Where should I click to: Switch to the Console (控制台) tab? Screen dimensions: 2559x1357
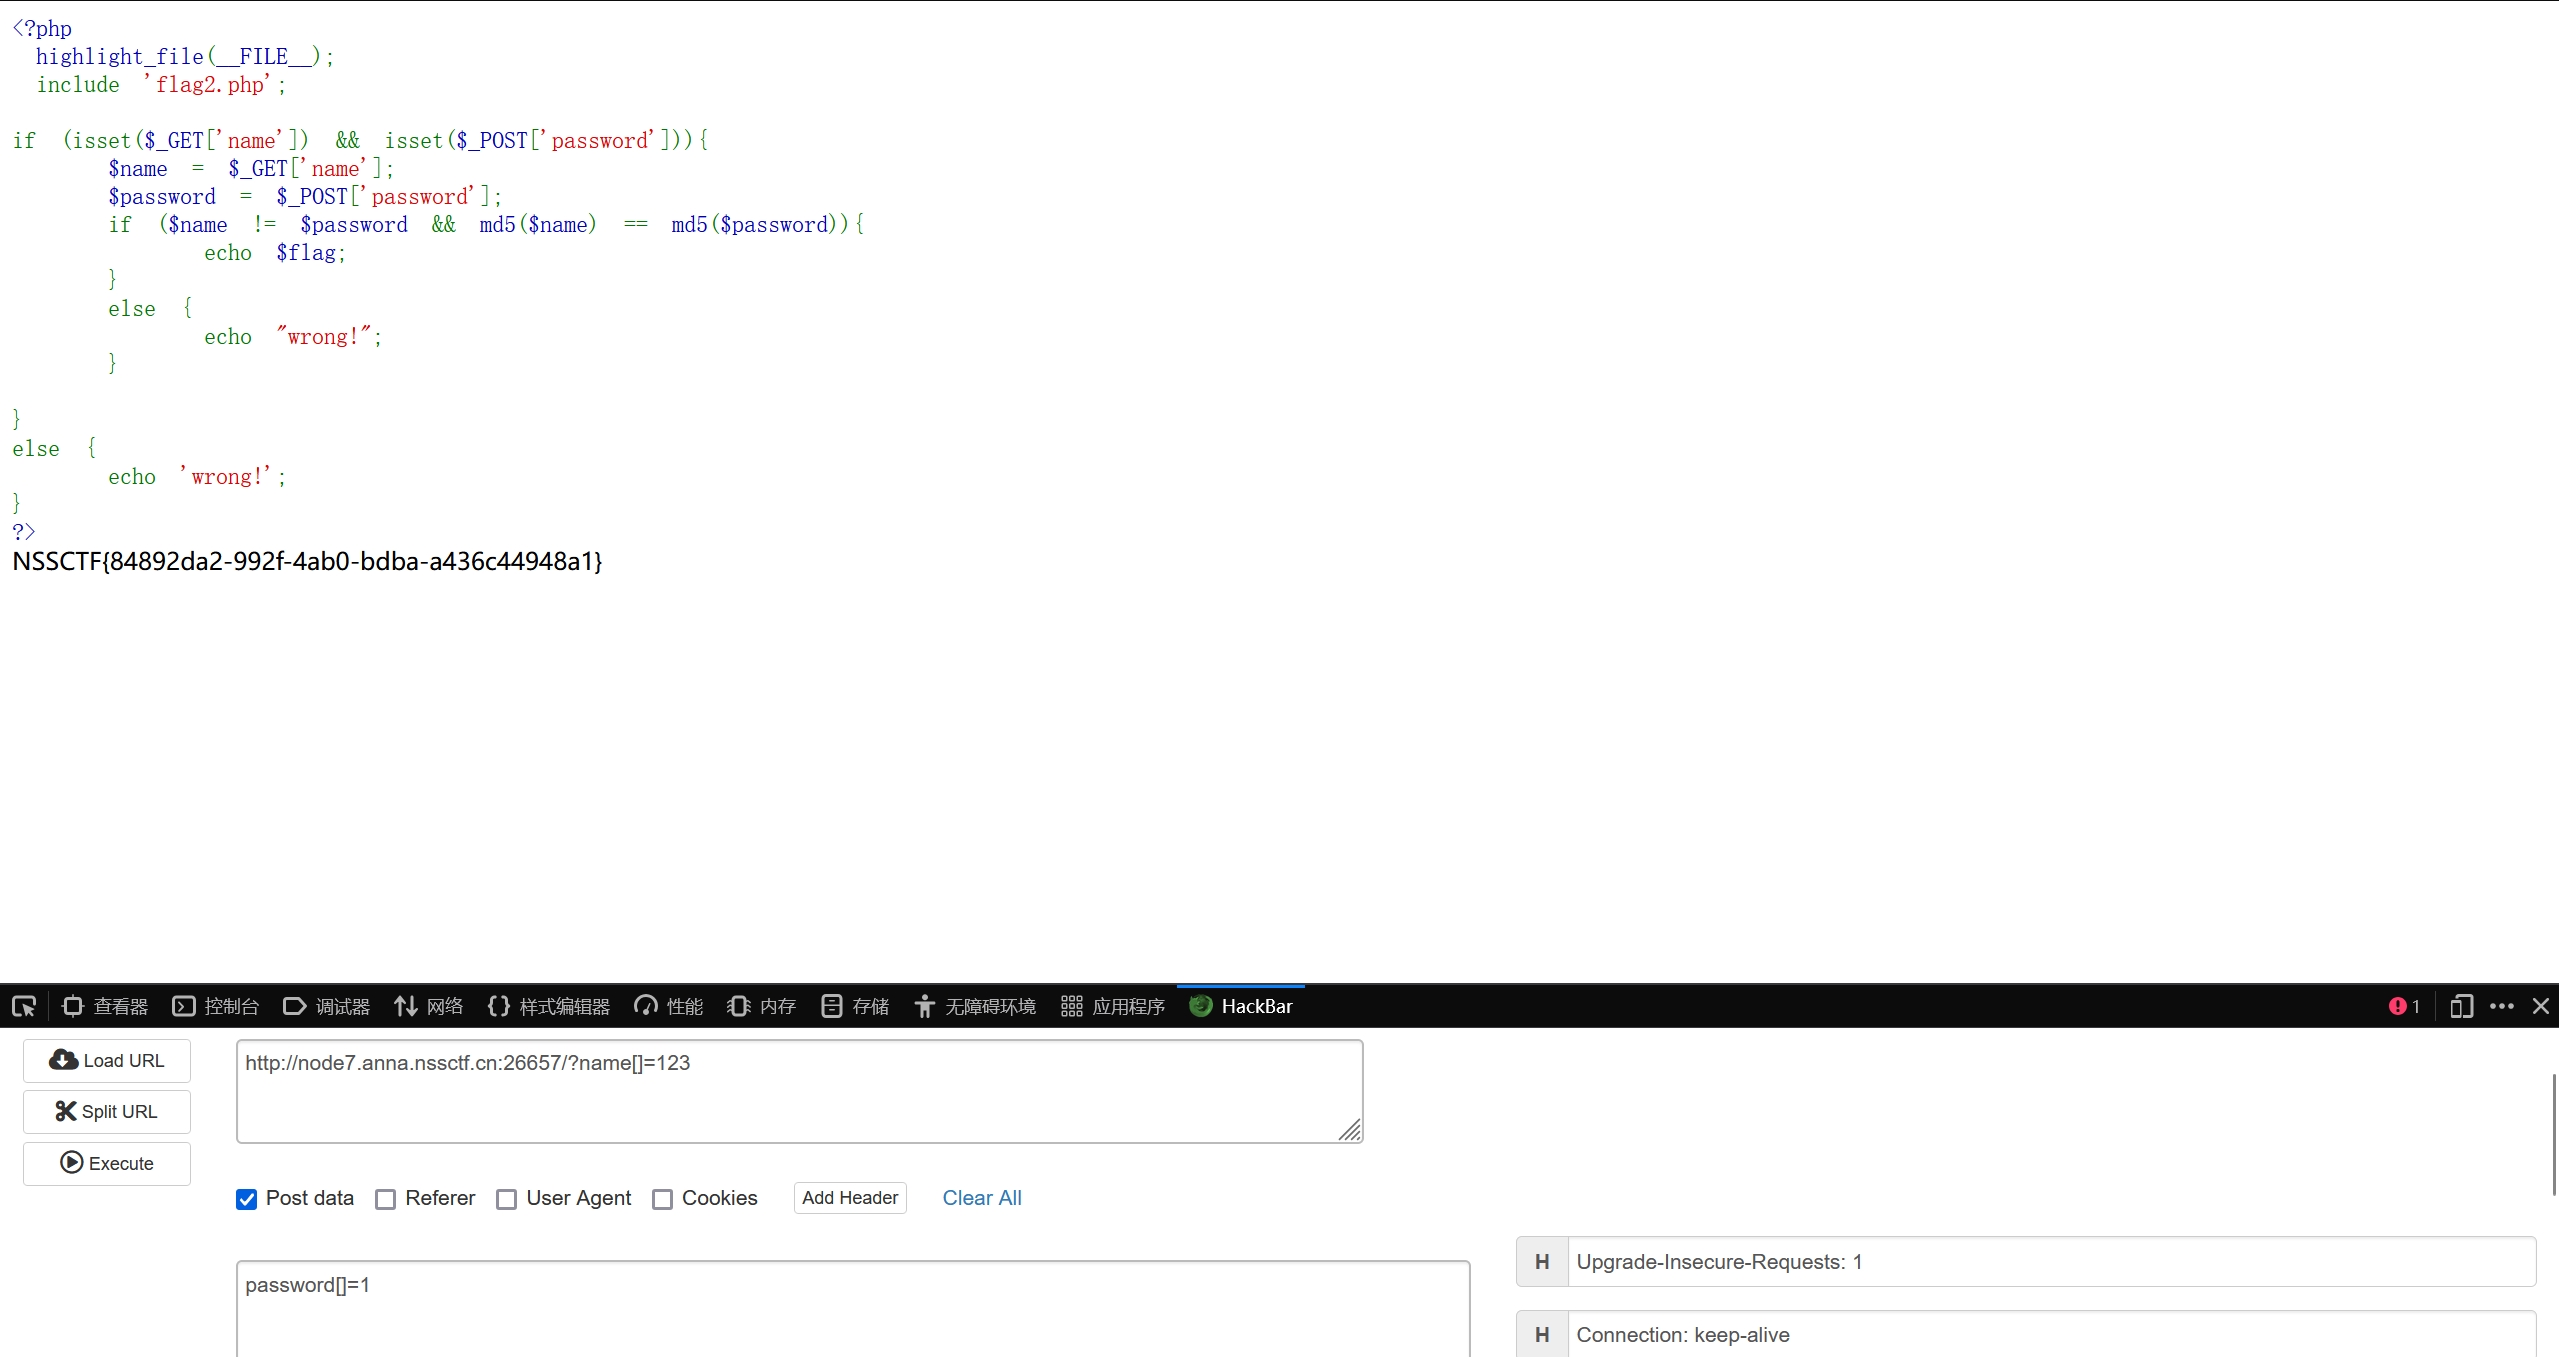(x=216, y=1006)
